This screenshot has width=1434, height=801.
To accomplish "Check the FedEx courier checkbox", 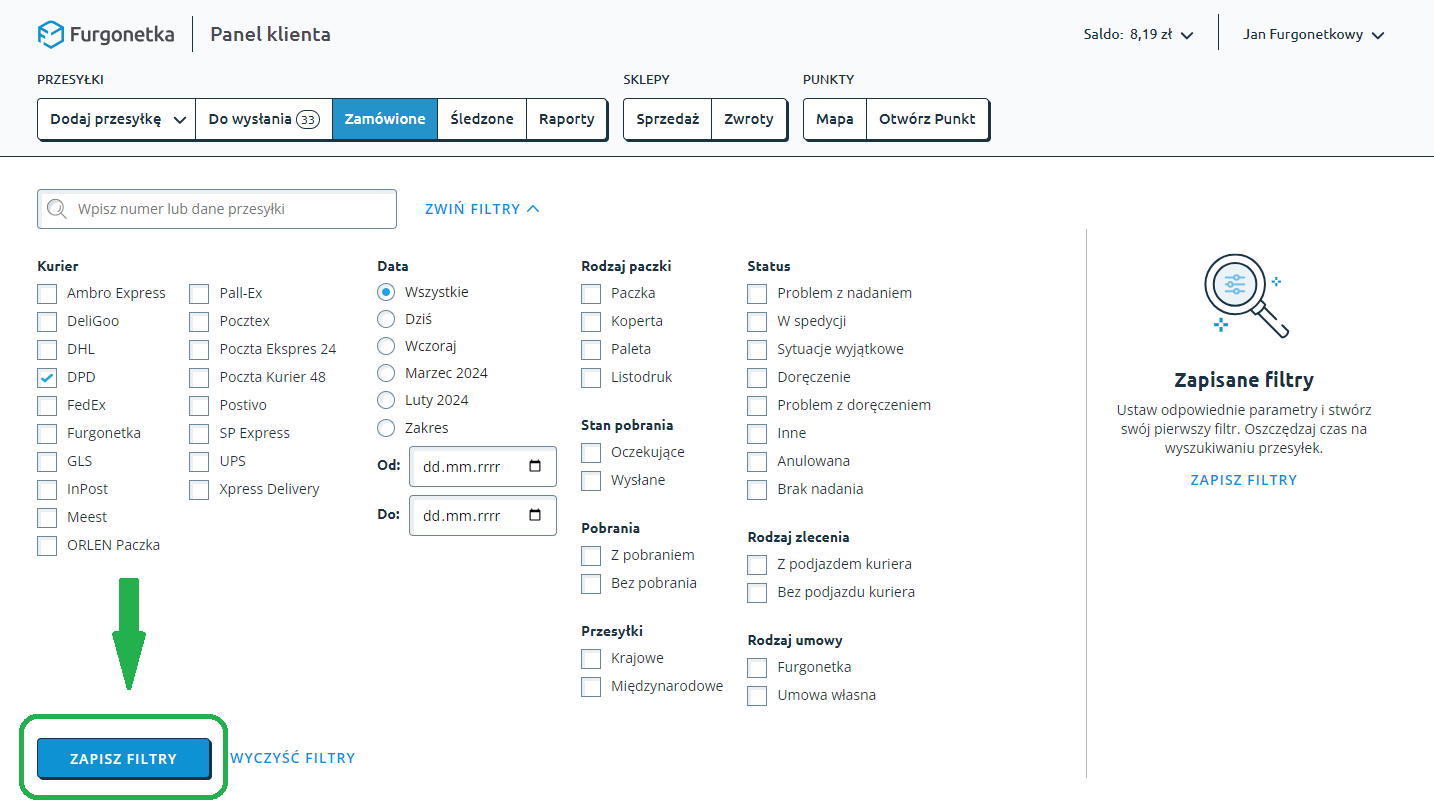I will [47, 405].
